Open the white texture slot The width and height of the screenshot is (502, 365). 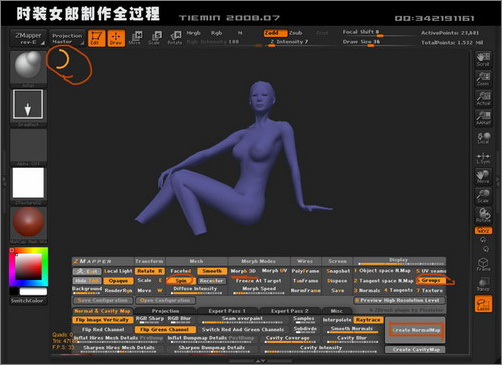click(x=28, y=183)
